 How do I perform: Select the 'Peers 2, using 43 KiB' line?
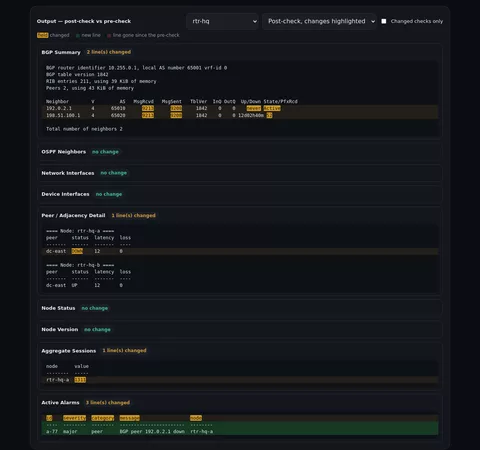90,88
